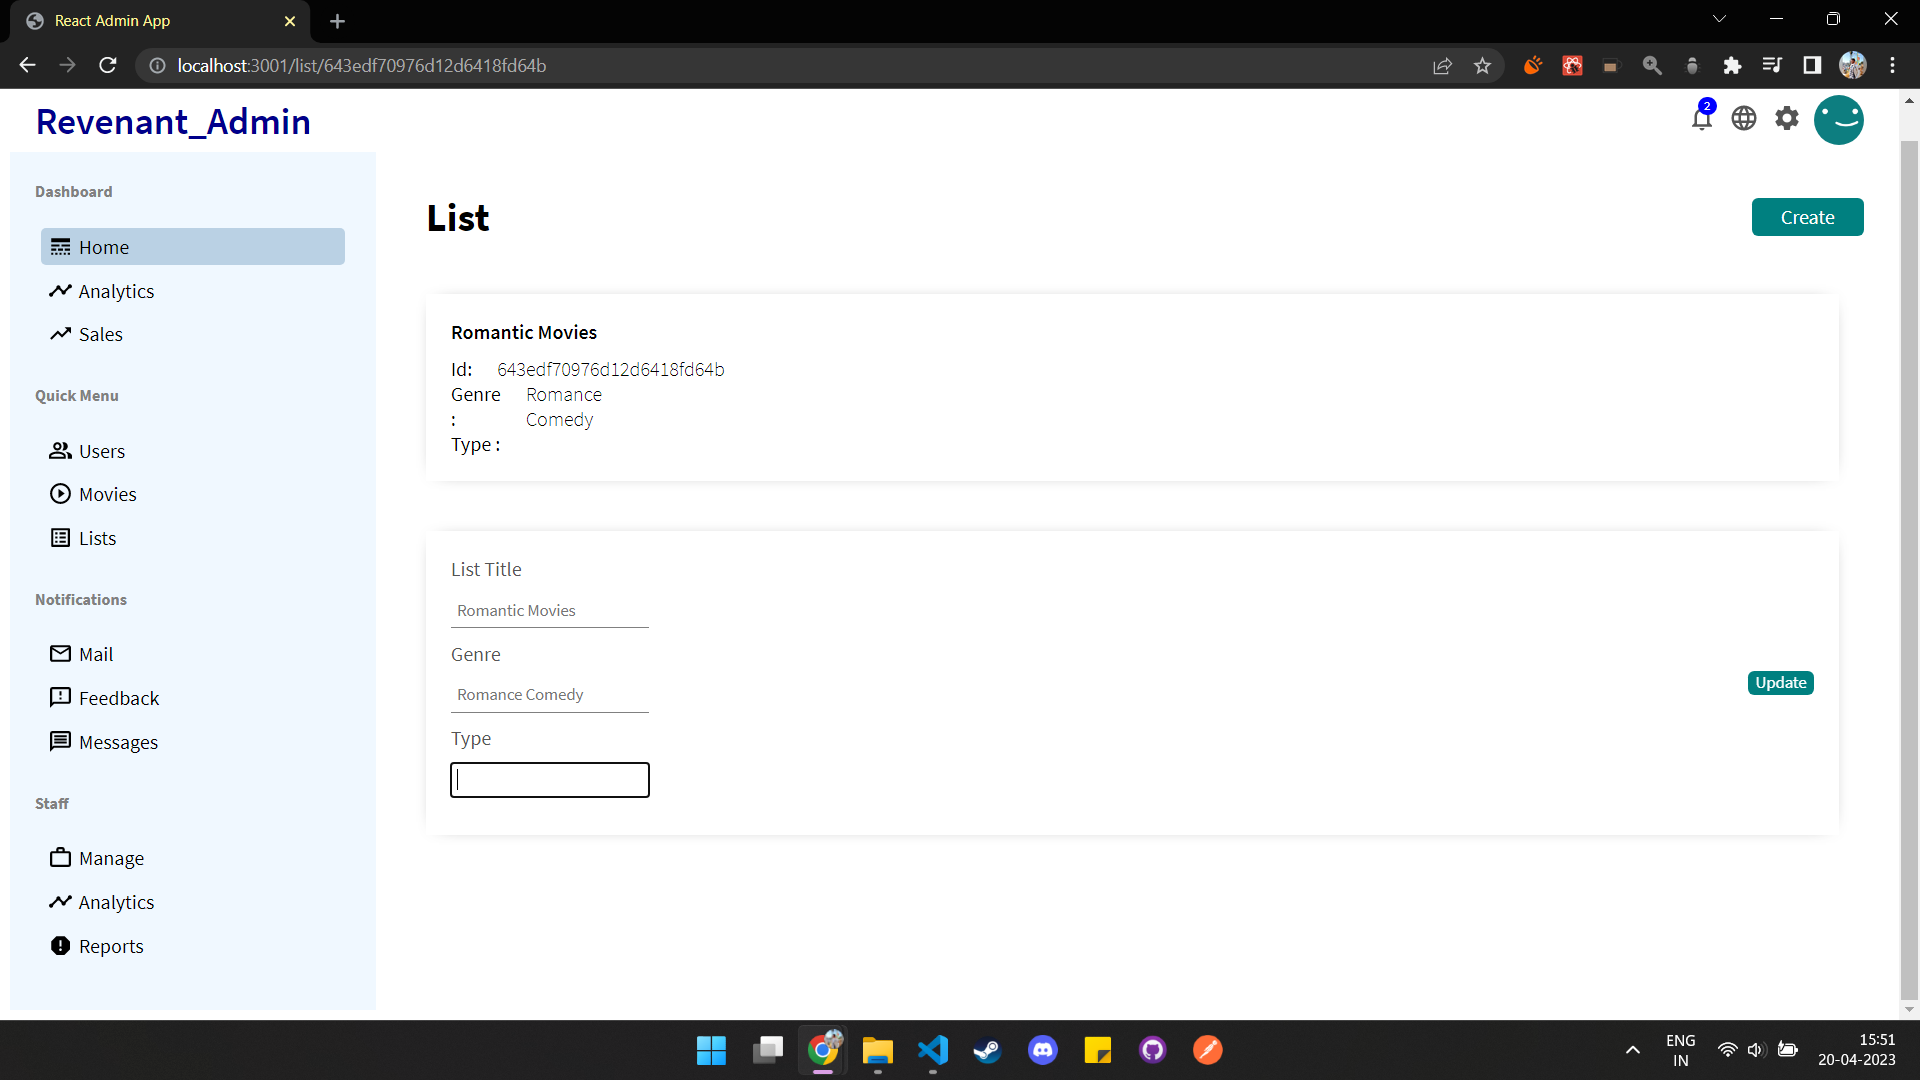Open the Messages section
Image resolution: width=1920 pixels, height=1080 pixels.
(118, 741)
